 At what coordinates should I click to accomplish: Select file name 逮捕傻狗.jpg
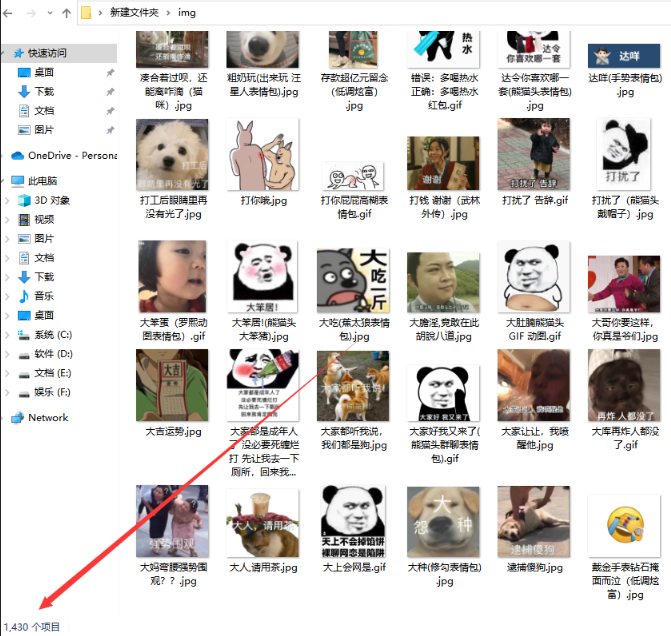534,568
